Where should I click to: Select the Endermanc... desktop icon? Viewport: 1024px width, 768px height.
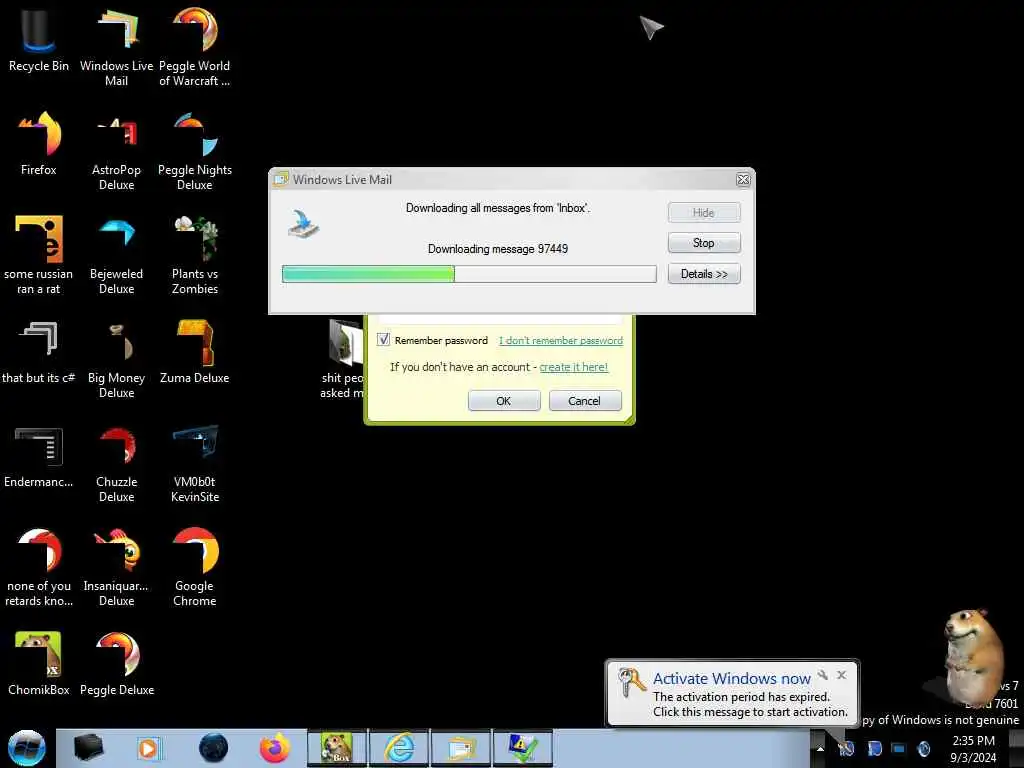[39, 456]
